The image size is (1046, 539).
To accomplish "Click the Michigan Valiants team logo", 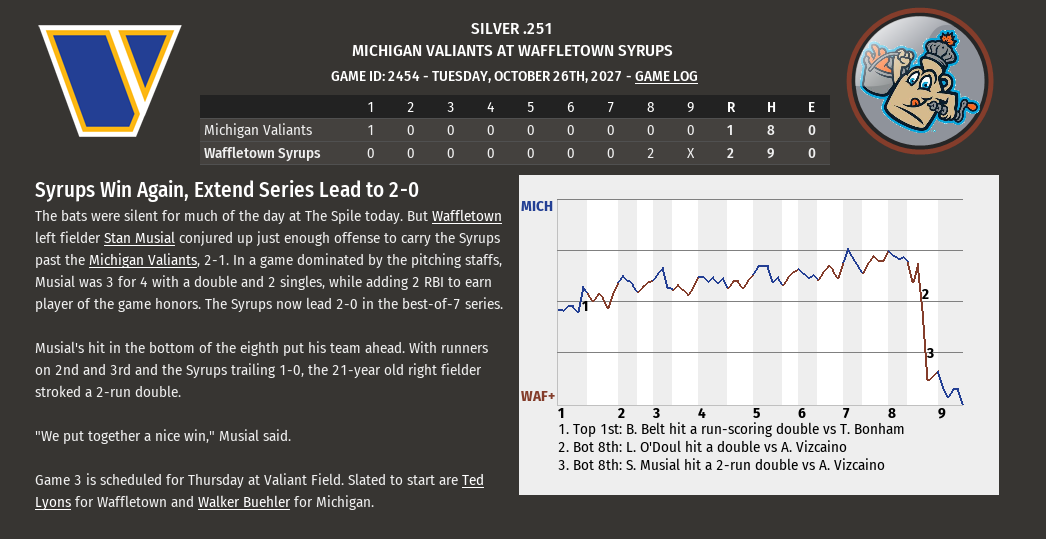I will (x=109, y=80).
